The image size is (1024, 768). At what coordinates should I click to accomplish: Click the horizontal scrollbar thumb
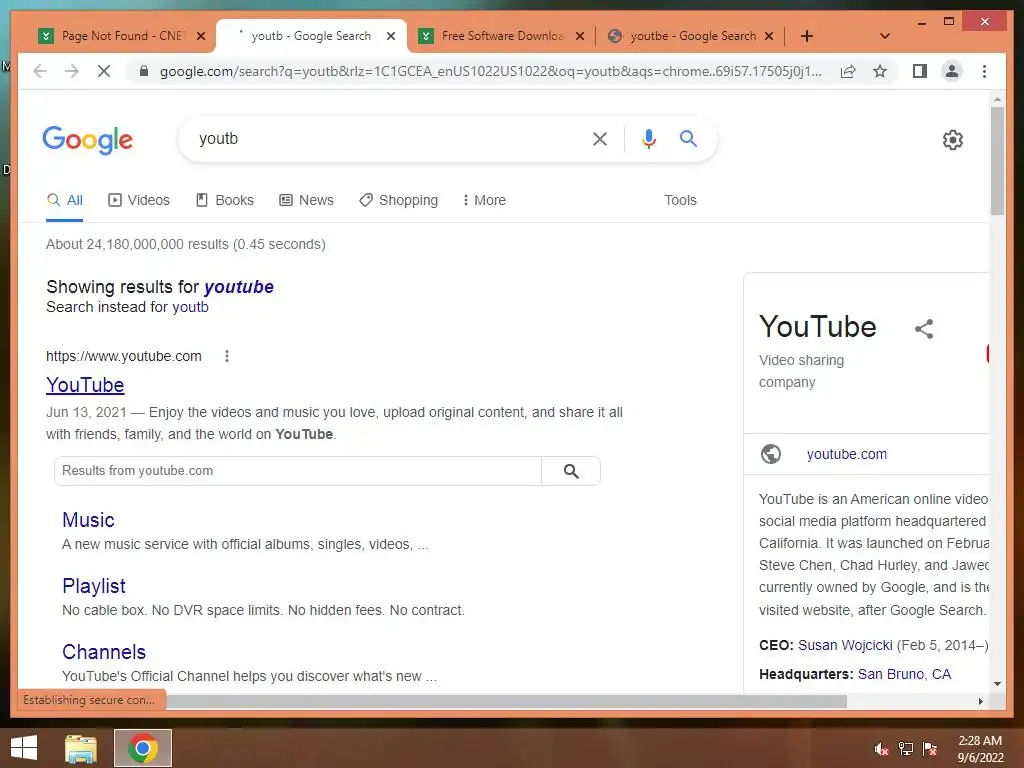click(x=506, y=701)
